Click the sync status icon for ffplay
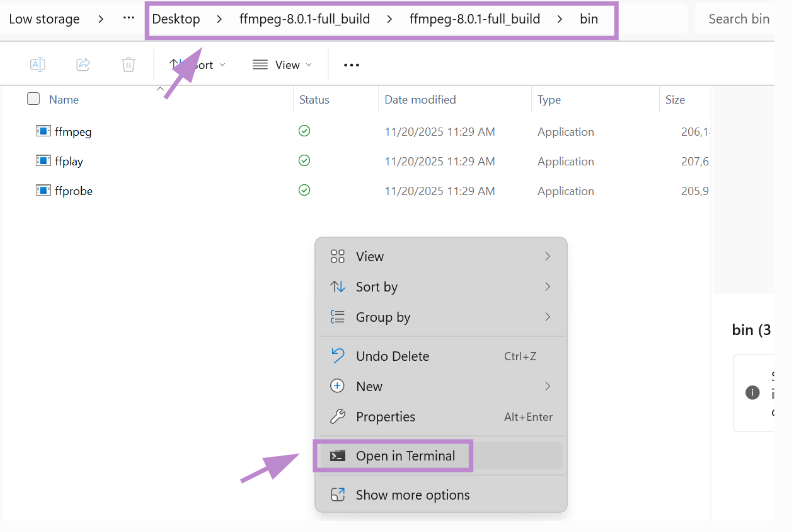This screenshot has width=792, height=532. click(304, 161)
